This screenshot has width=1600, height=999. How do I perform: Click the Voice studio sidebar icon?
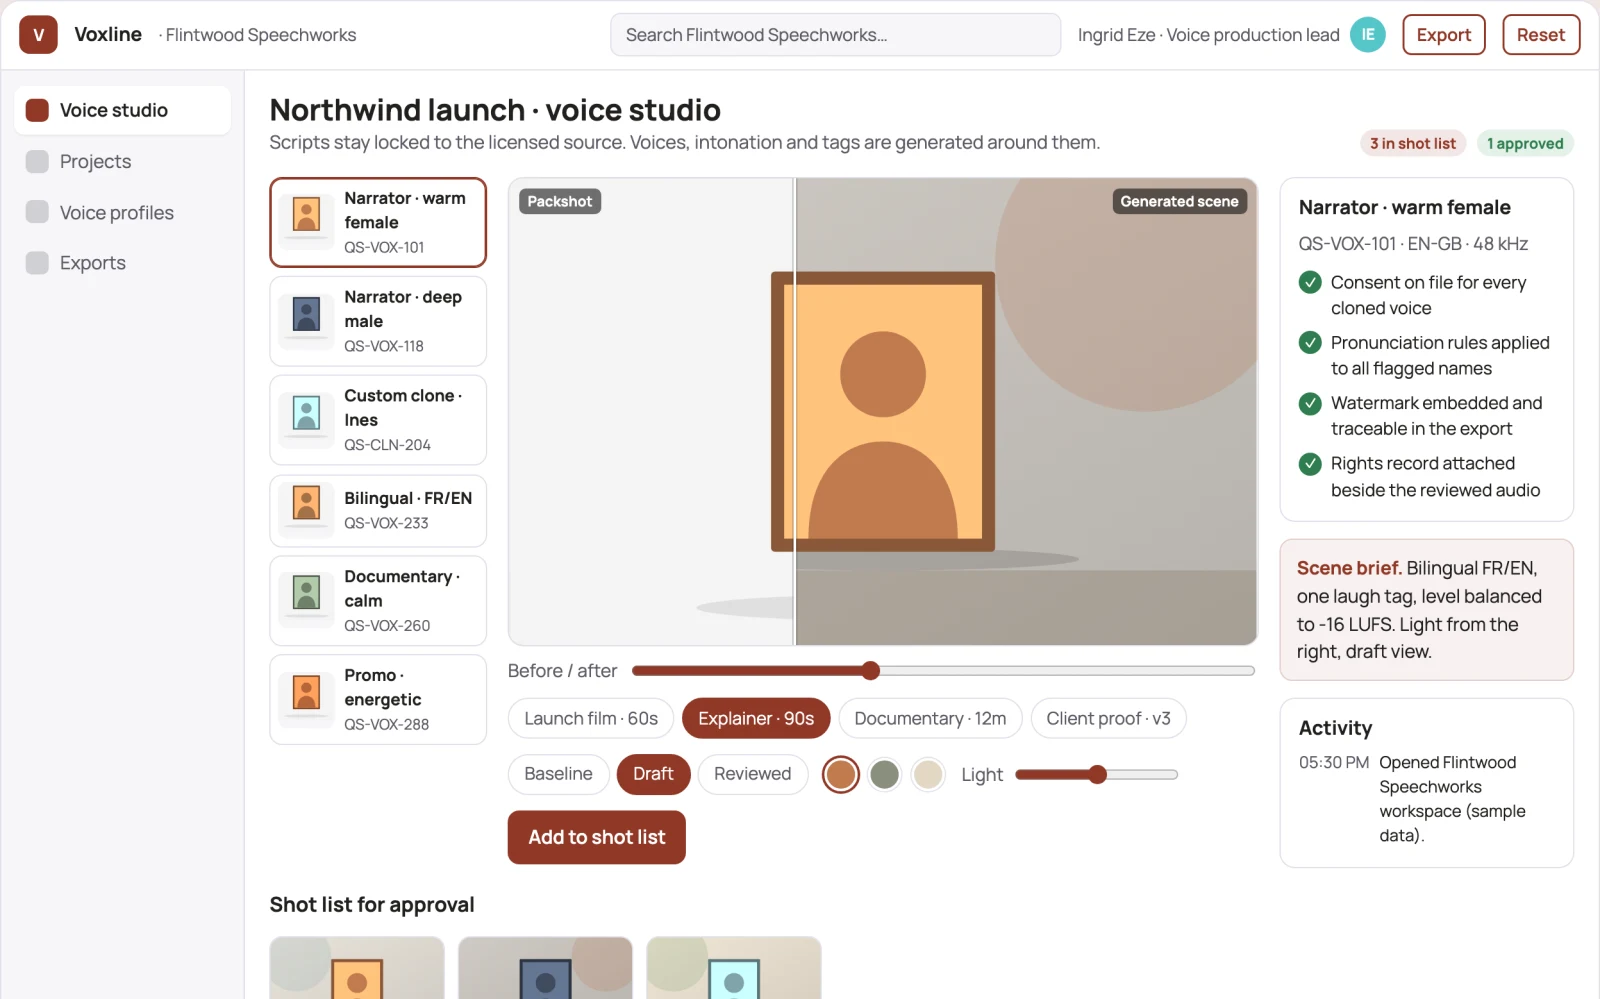(37, 110)
